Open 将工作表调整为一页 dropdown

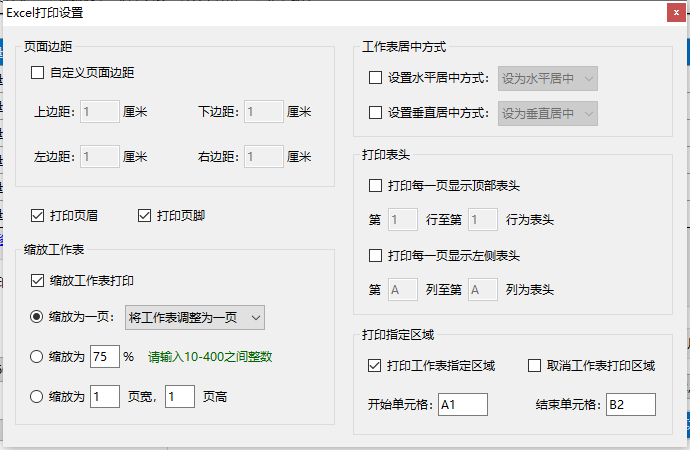(195, 317)
